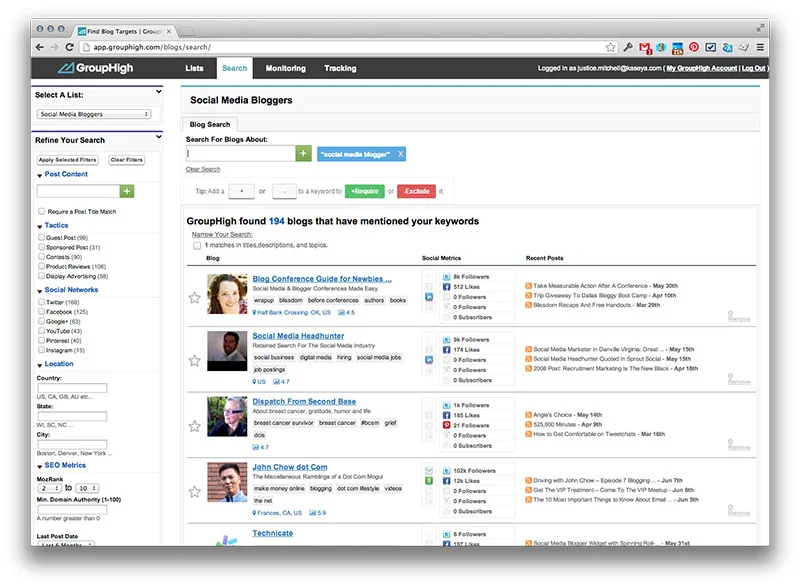Image resolution: width=800 pixels, height=588 pixels.
Task: Check the Sponsored Post filter
Action: click(x=41, y=247)
